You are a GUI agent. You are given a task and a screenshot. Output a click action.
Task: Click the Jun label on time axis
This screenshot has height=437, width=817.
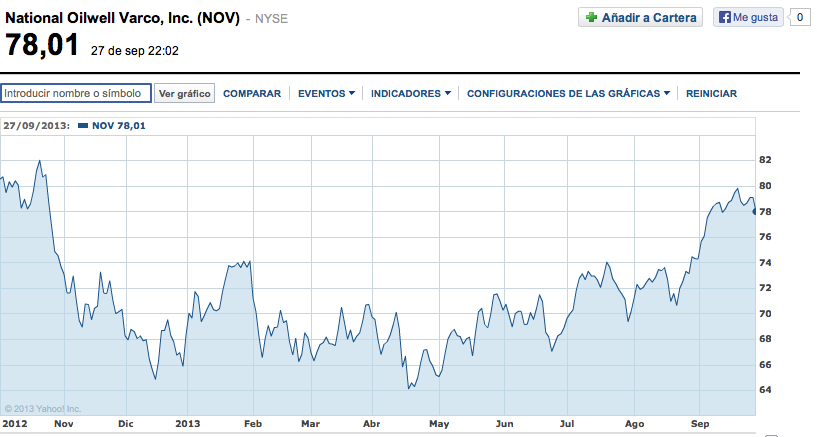(504, 423)
